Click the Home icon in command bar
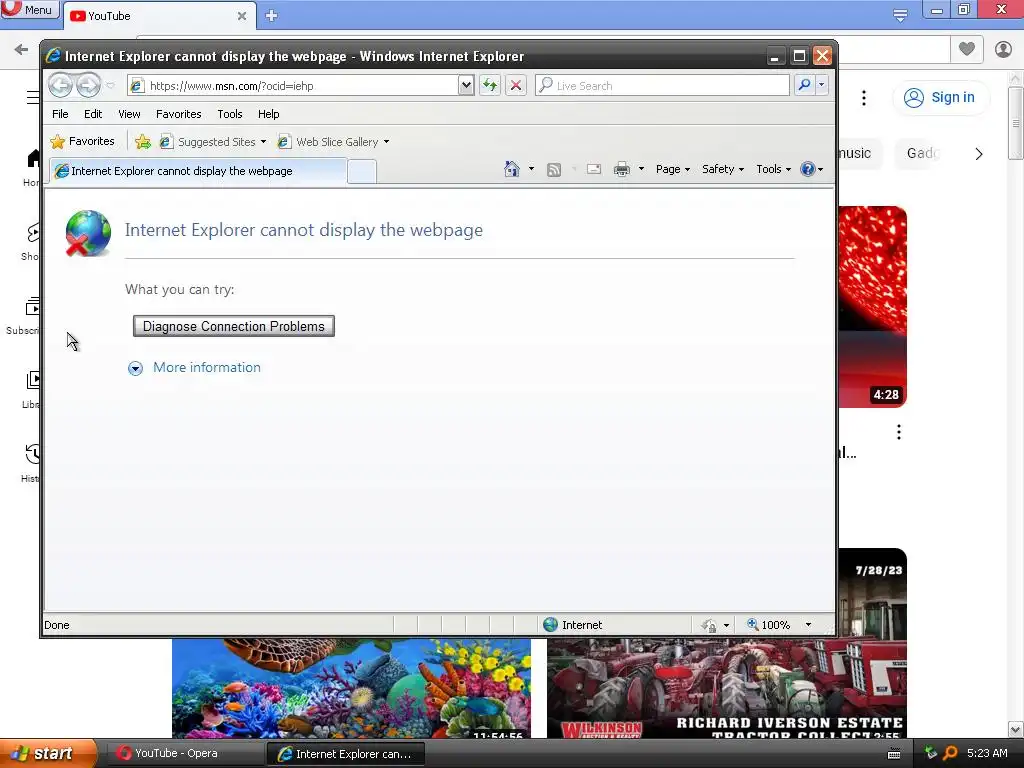This screenshot has height=768, width=1024. (x=511, y=169)
